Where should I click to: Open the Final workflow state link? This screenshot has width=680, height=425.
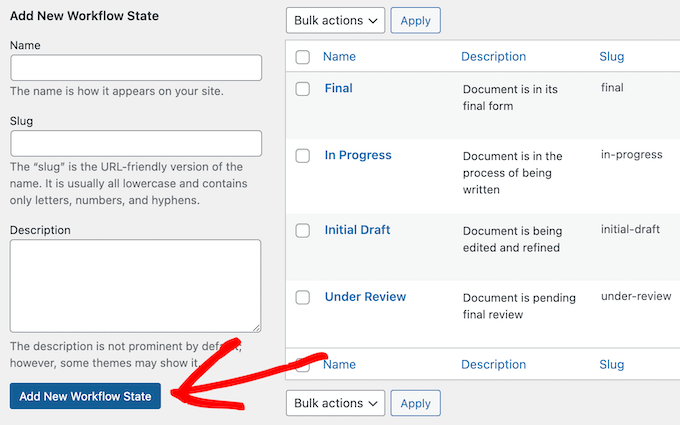pyautogui.click(x=338, y=88)
